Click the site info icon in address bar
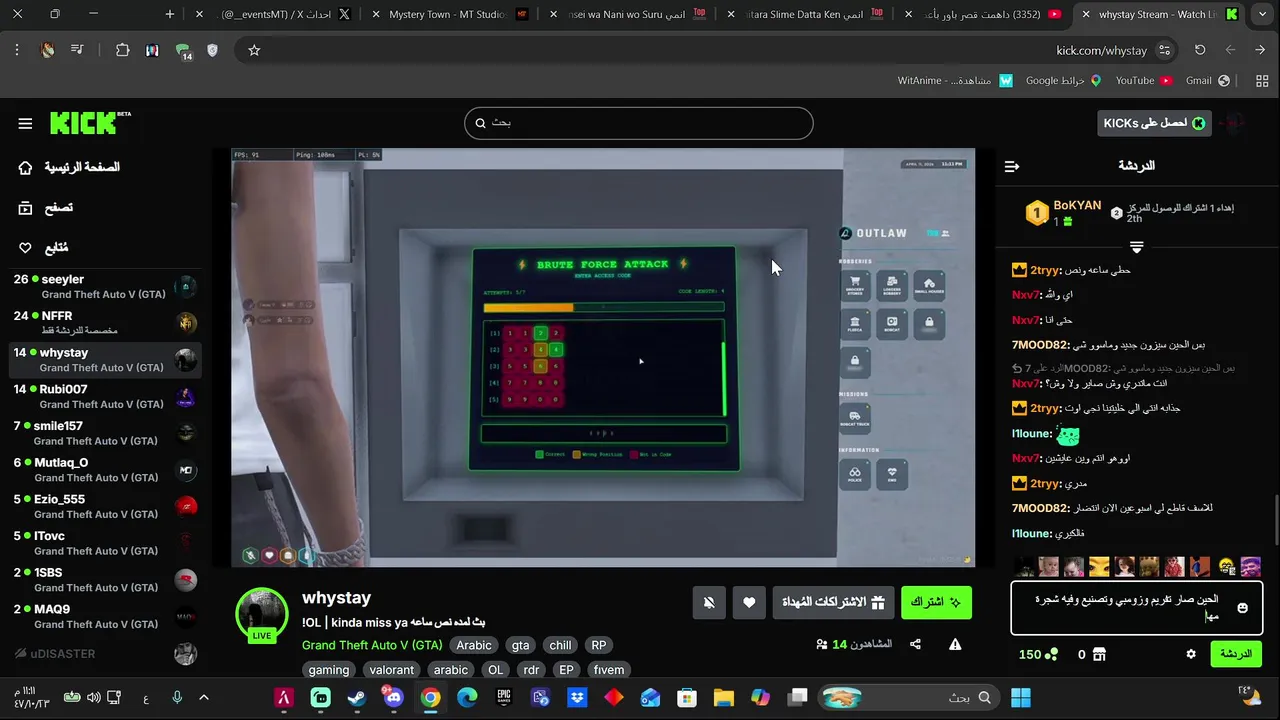Image resolution: width=1280 pixels, height=720 pixels. tap(1164, 50)
